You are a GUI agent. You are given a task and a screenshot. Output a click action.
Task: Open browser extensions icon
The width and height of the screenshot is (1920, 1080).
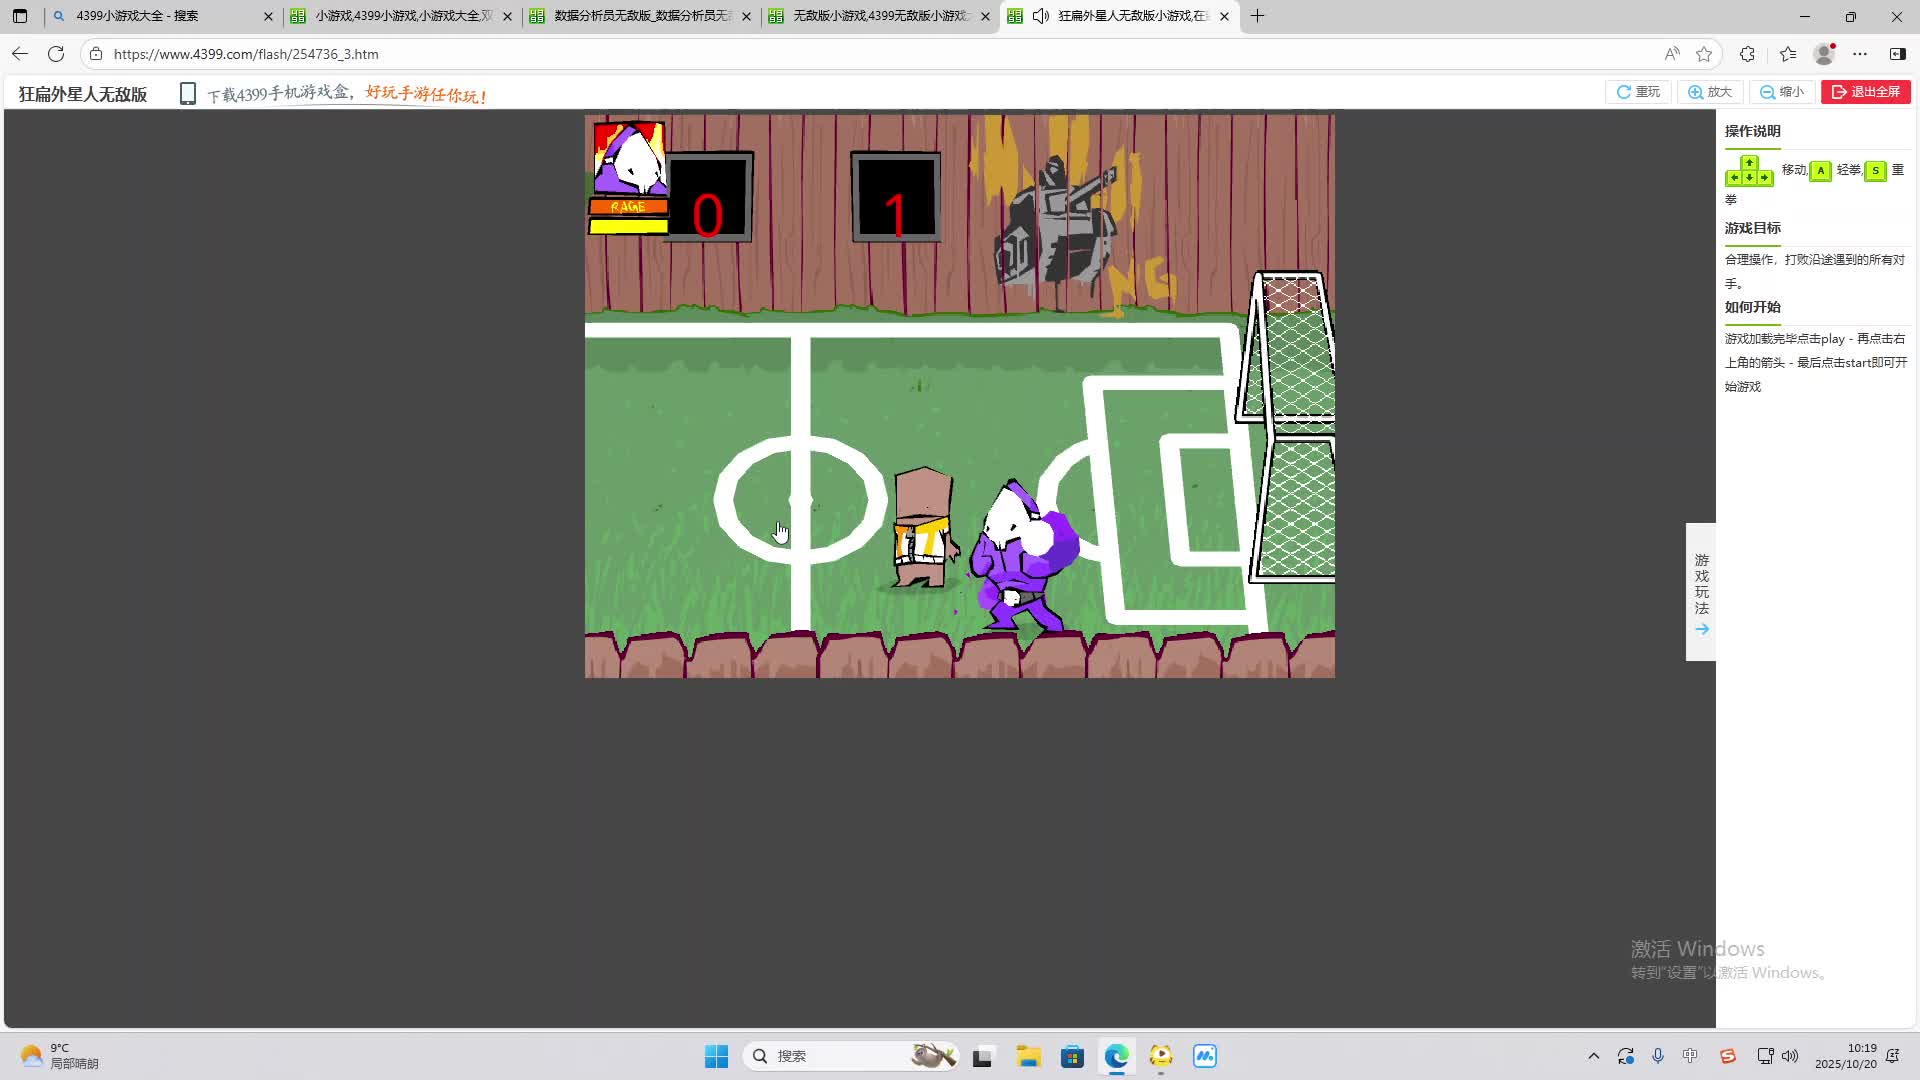click(x=1747, y=54)
